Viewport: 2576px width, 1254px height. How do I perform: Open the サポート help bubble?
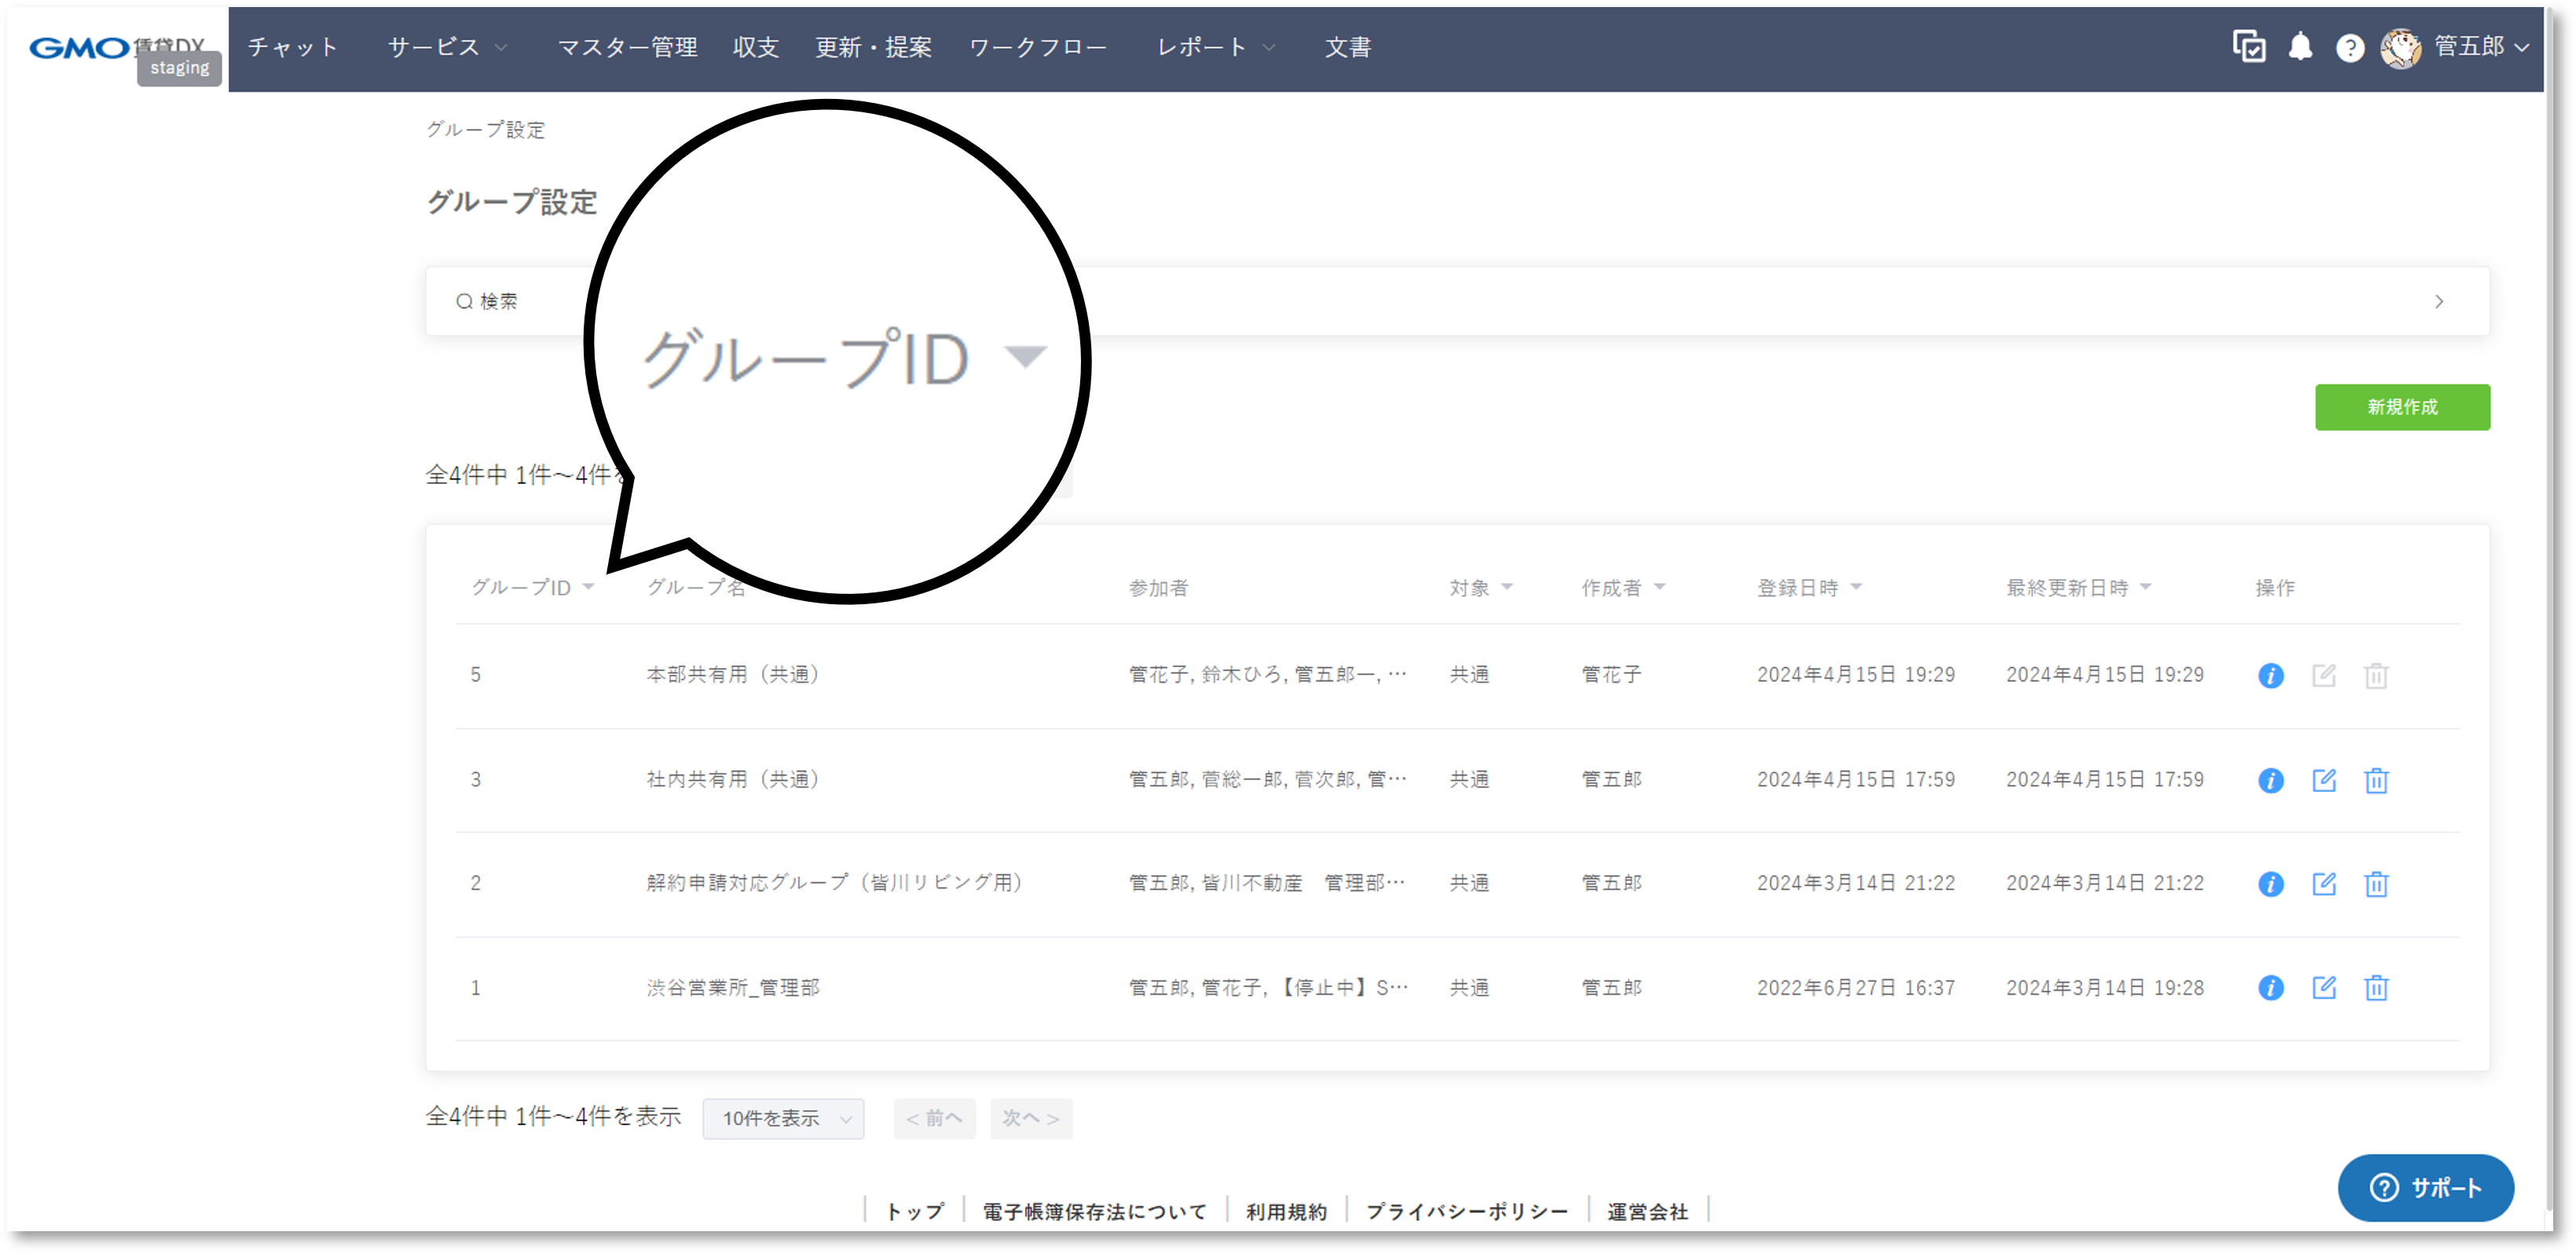click(2424, 1188)
